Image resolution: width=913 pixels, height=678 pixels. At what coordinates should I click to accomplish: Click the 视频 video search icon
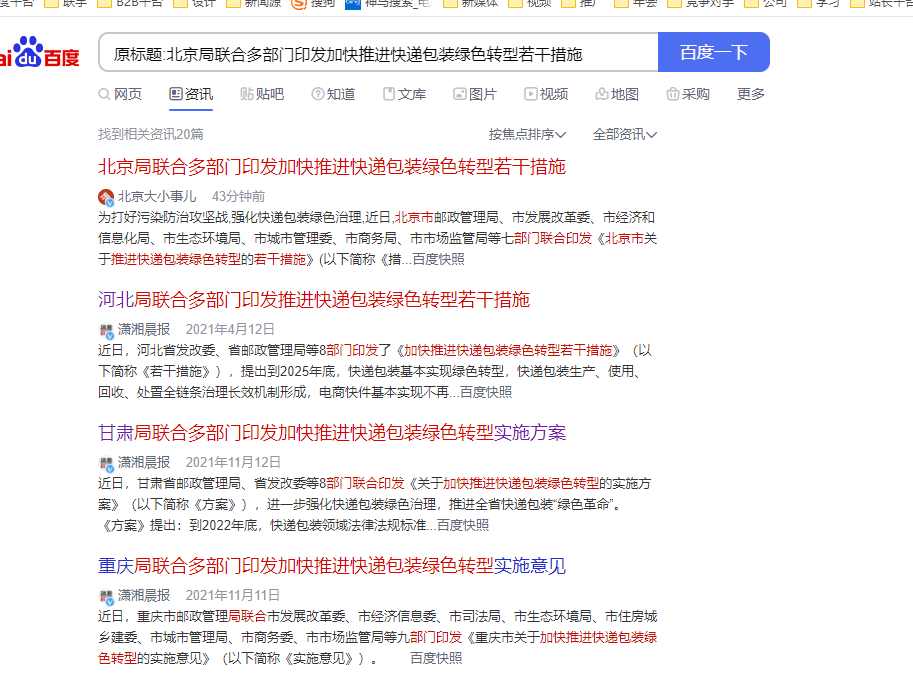(528, 94)
